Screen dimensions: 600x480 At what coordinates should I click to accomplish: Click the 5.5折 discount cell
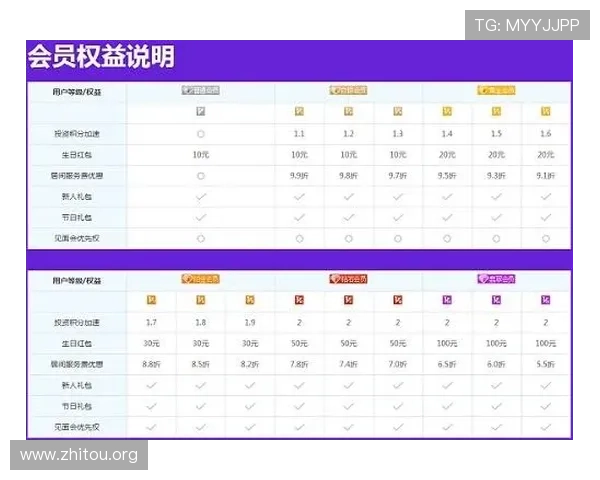(x=545, y=364)
